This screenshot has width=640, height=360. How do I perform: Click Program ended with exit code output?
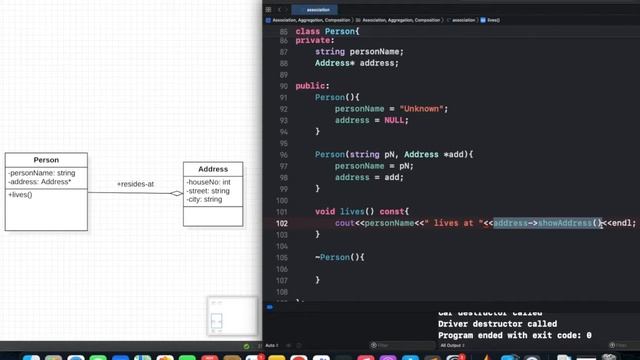click(x=515, y=335)
